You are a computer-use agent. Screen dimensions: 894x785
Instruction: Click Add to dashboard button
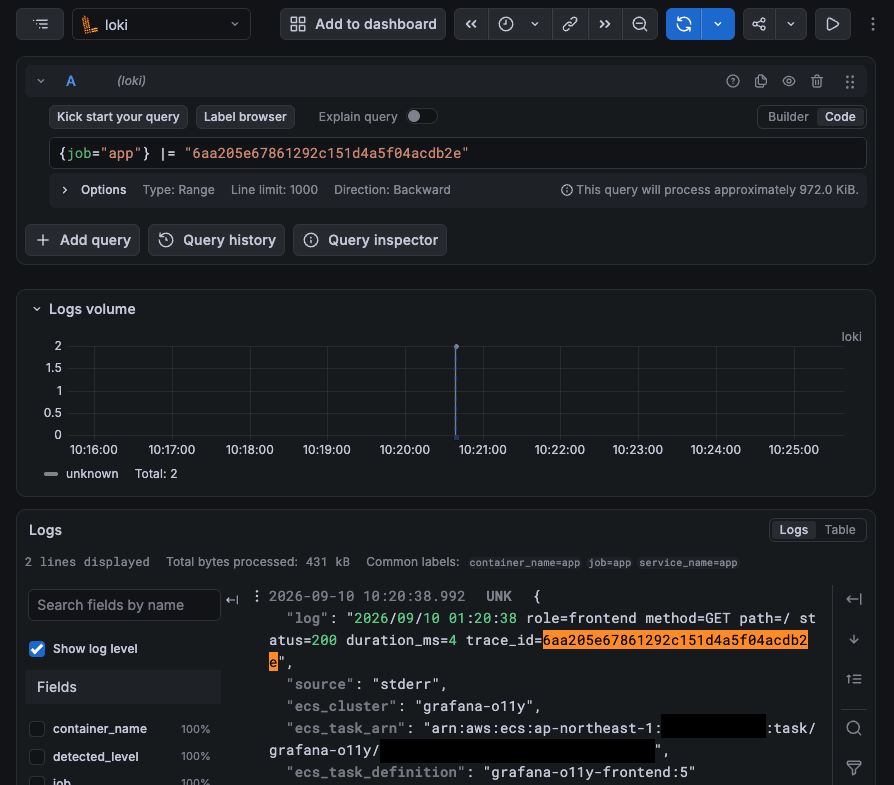click(363, 24)
